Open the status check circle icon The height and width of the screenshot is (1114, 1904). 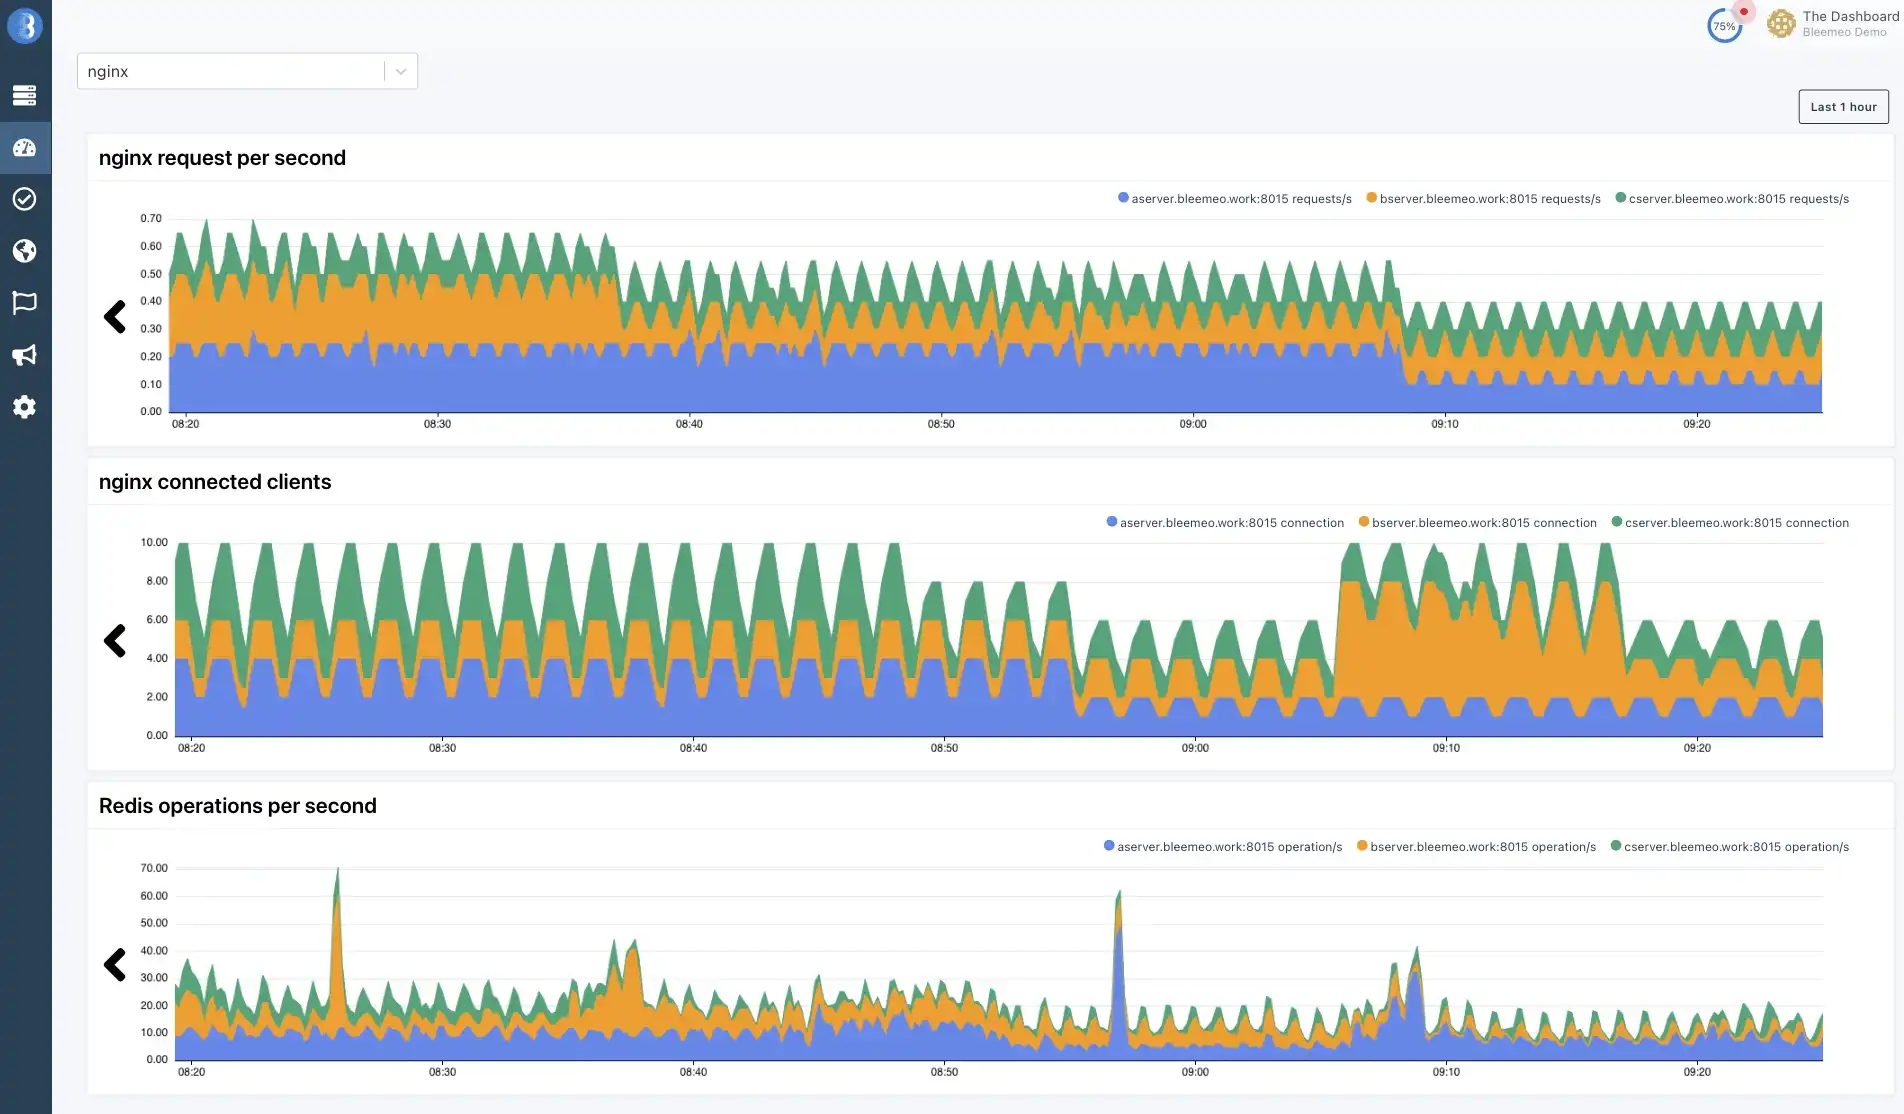(x=25, y=199)
